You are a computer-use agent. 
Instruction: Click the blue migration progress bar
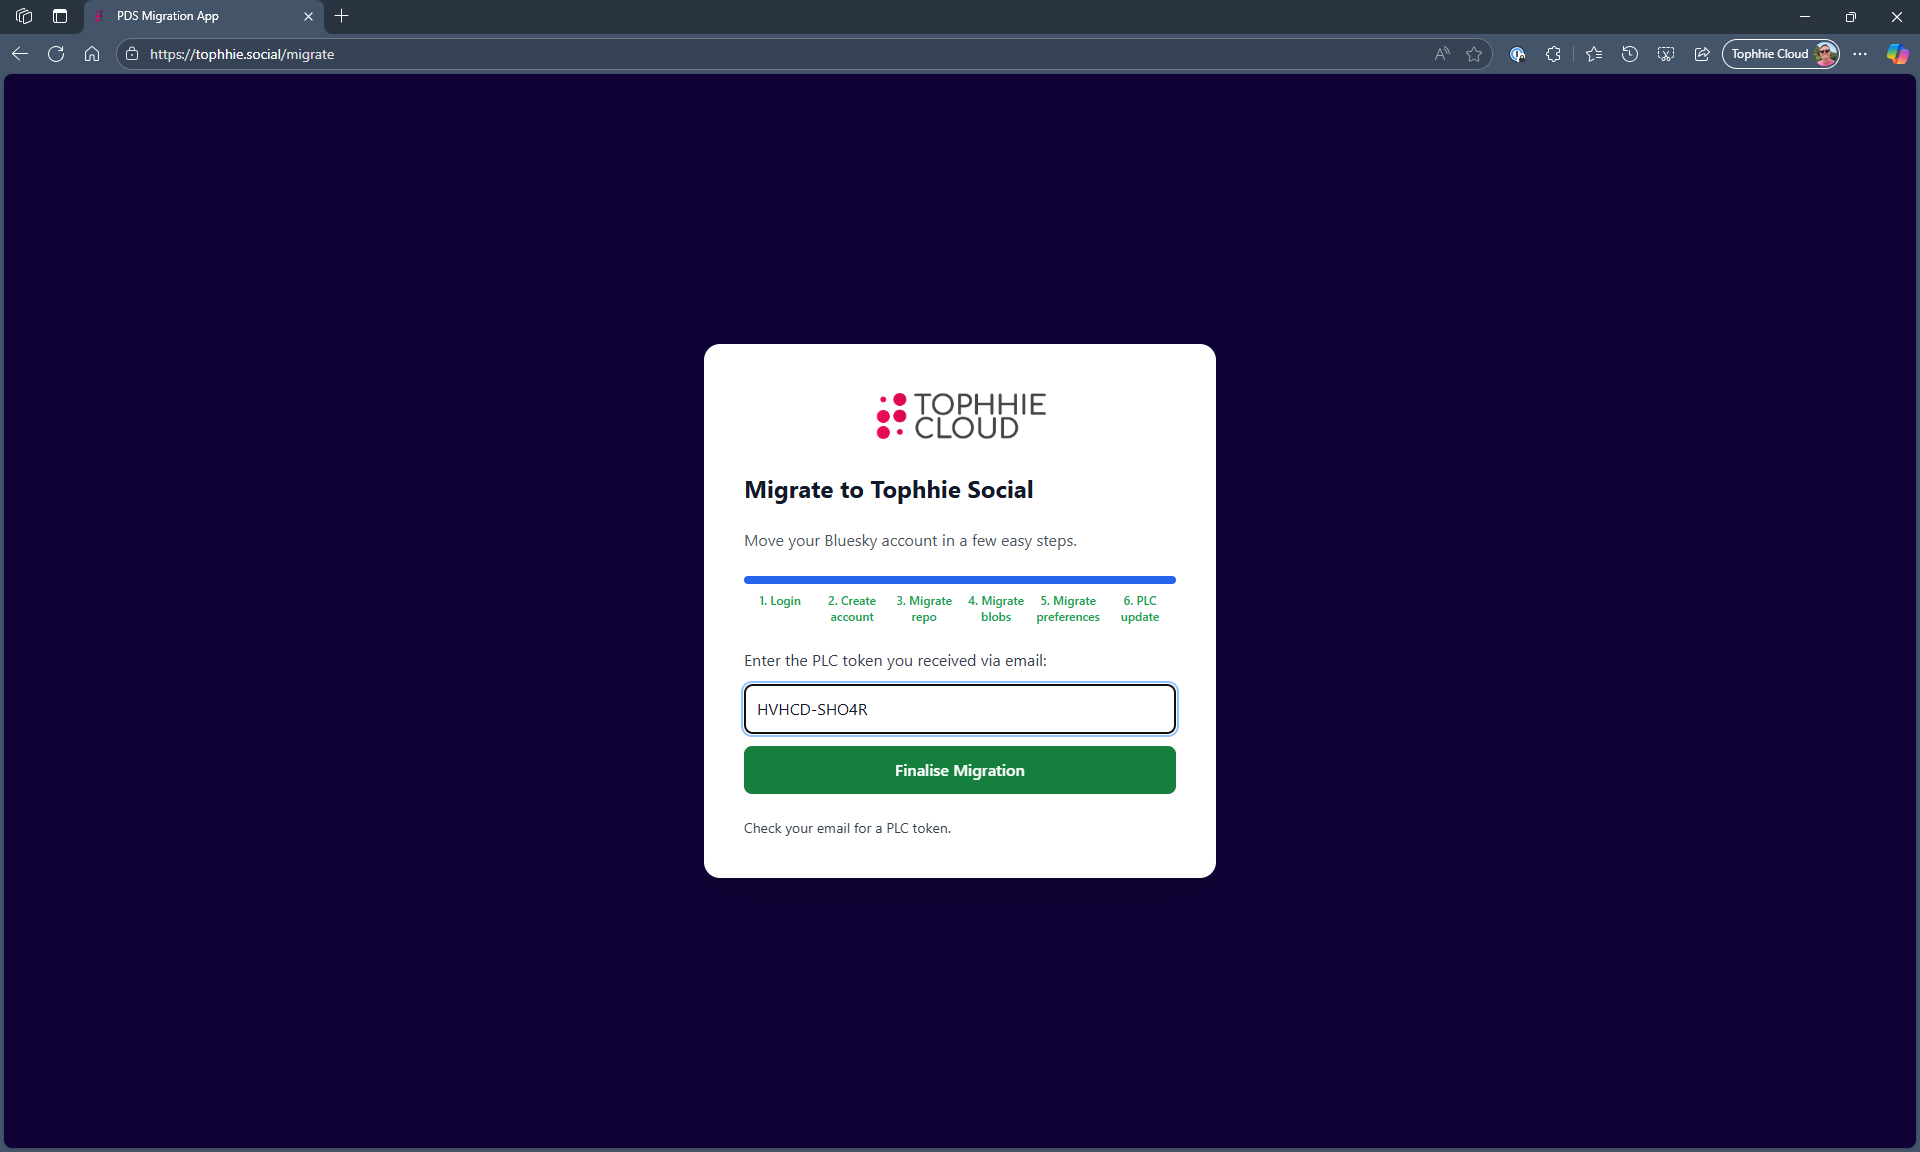(960, 580)
